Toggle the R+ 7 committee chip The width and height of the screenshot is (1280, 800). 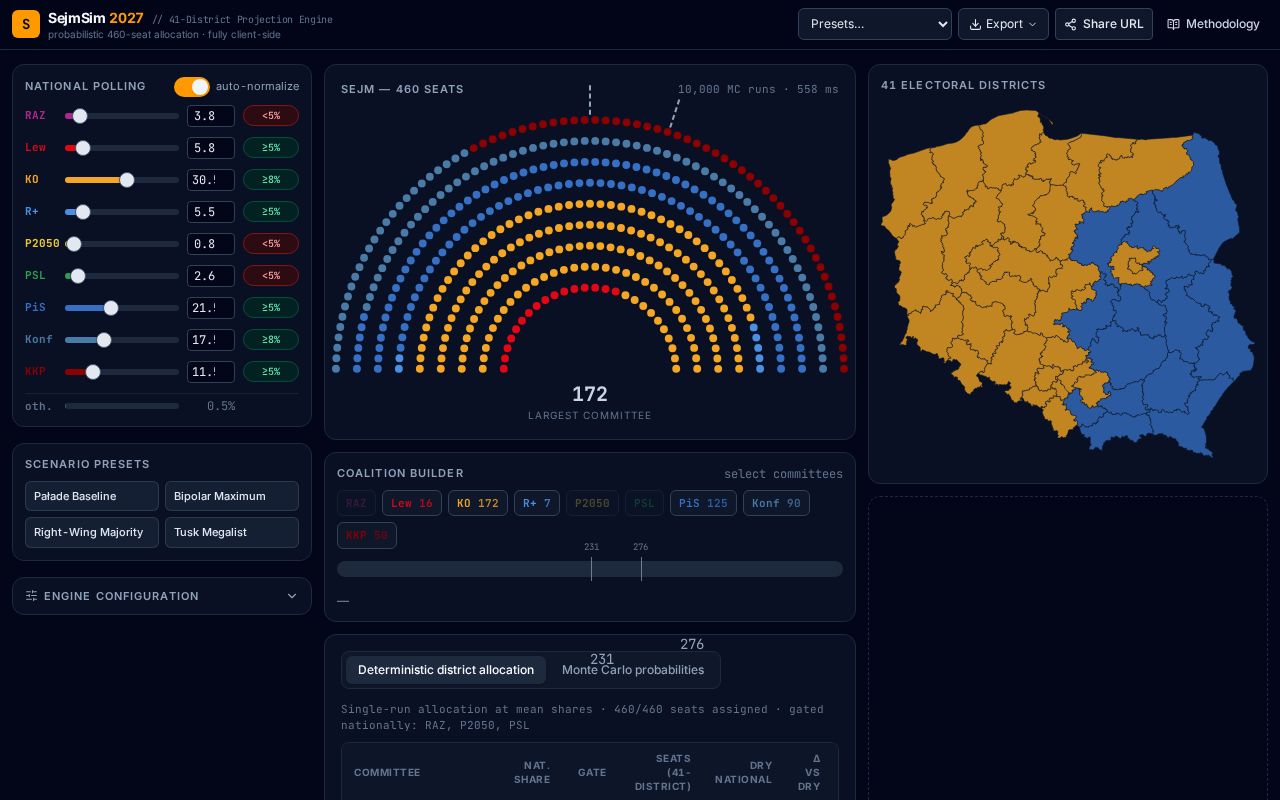click(537, 504)
